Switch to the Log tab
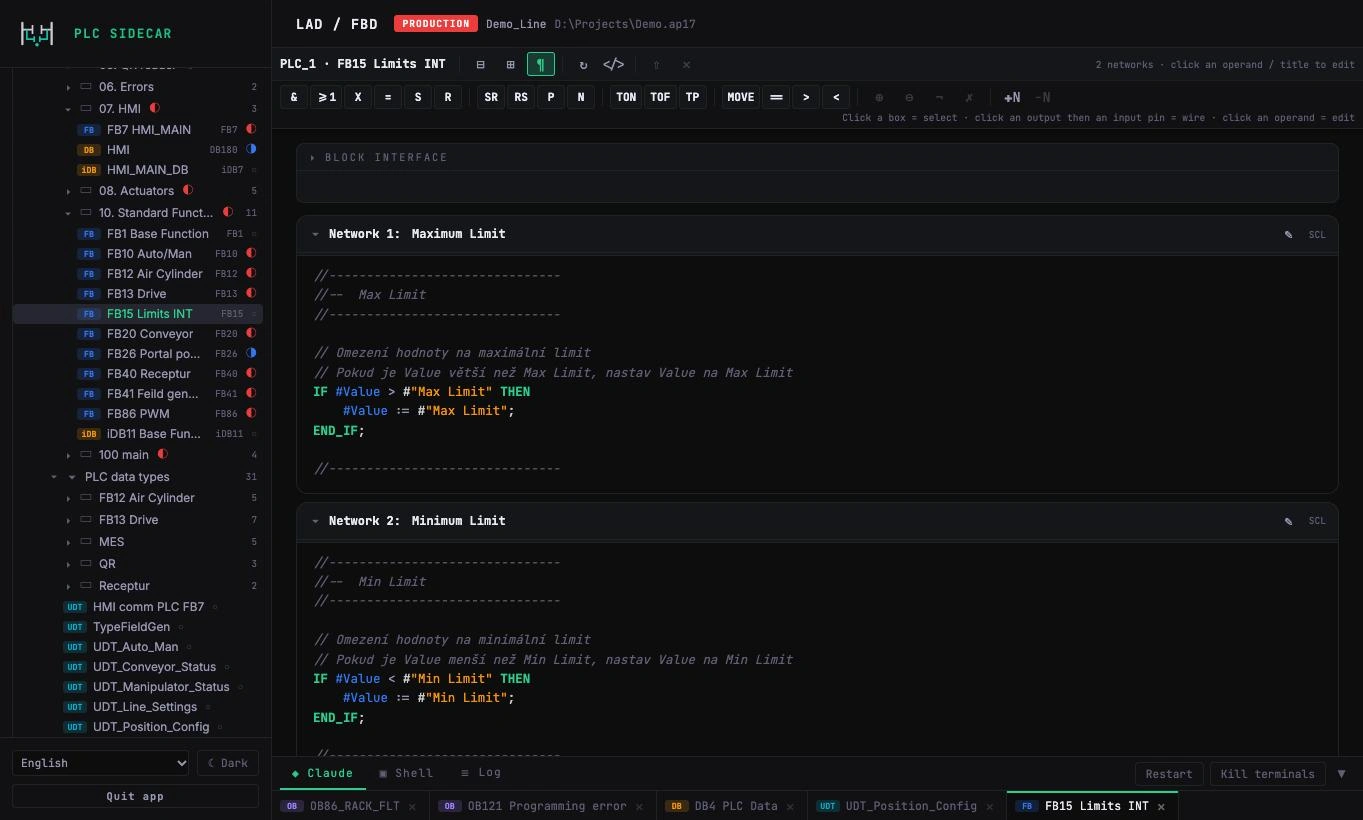1363x820 pixels. [x=481, y=773]
